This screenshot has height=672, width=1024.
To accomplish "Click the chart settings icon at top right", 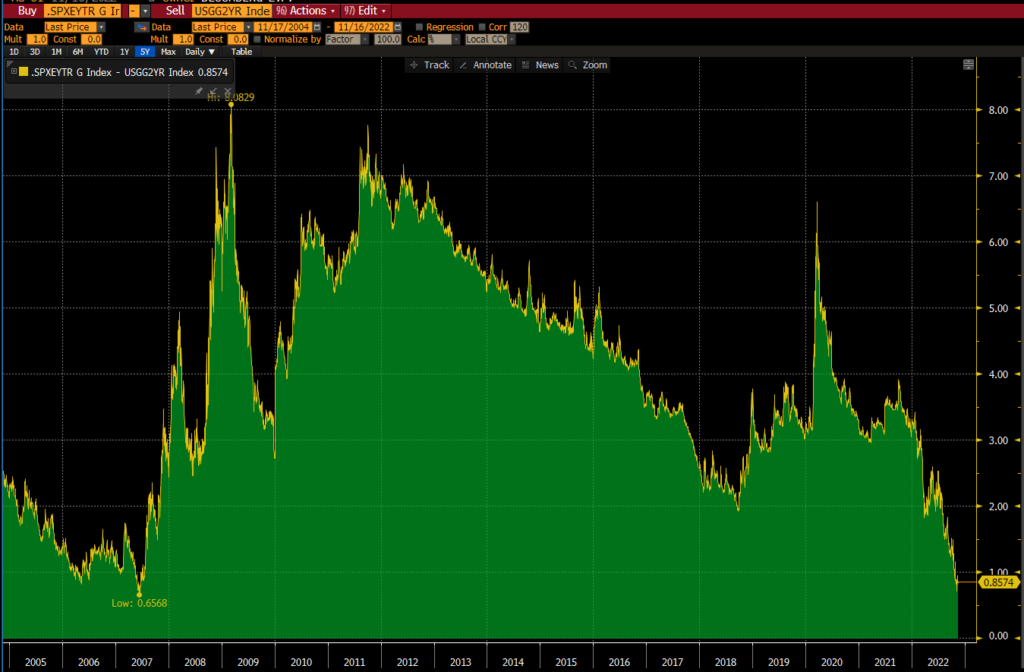I will click(968, 65).
